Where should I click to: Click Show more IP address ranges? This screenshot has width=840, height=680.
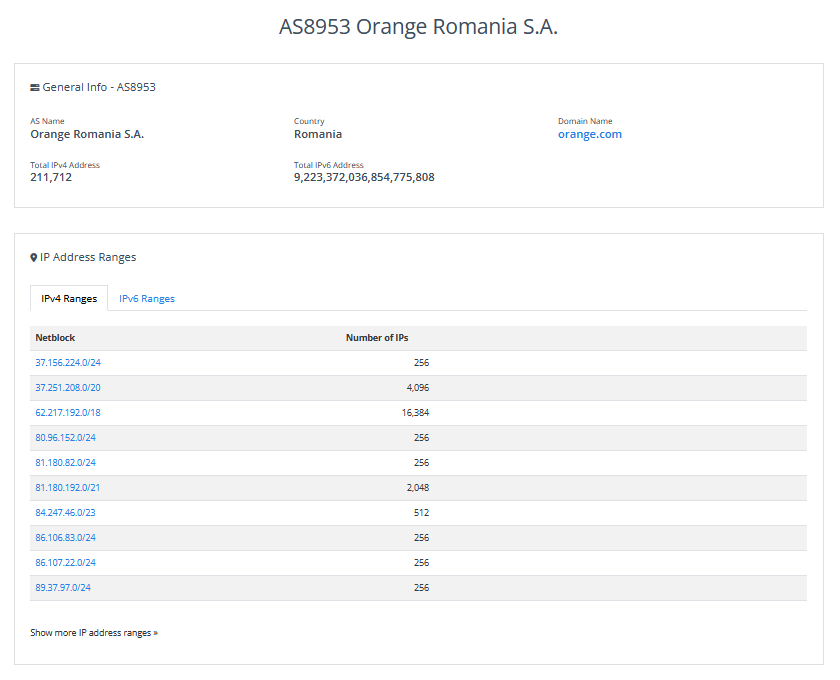pyautogui.click(x=94, y=633)
